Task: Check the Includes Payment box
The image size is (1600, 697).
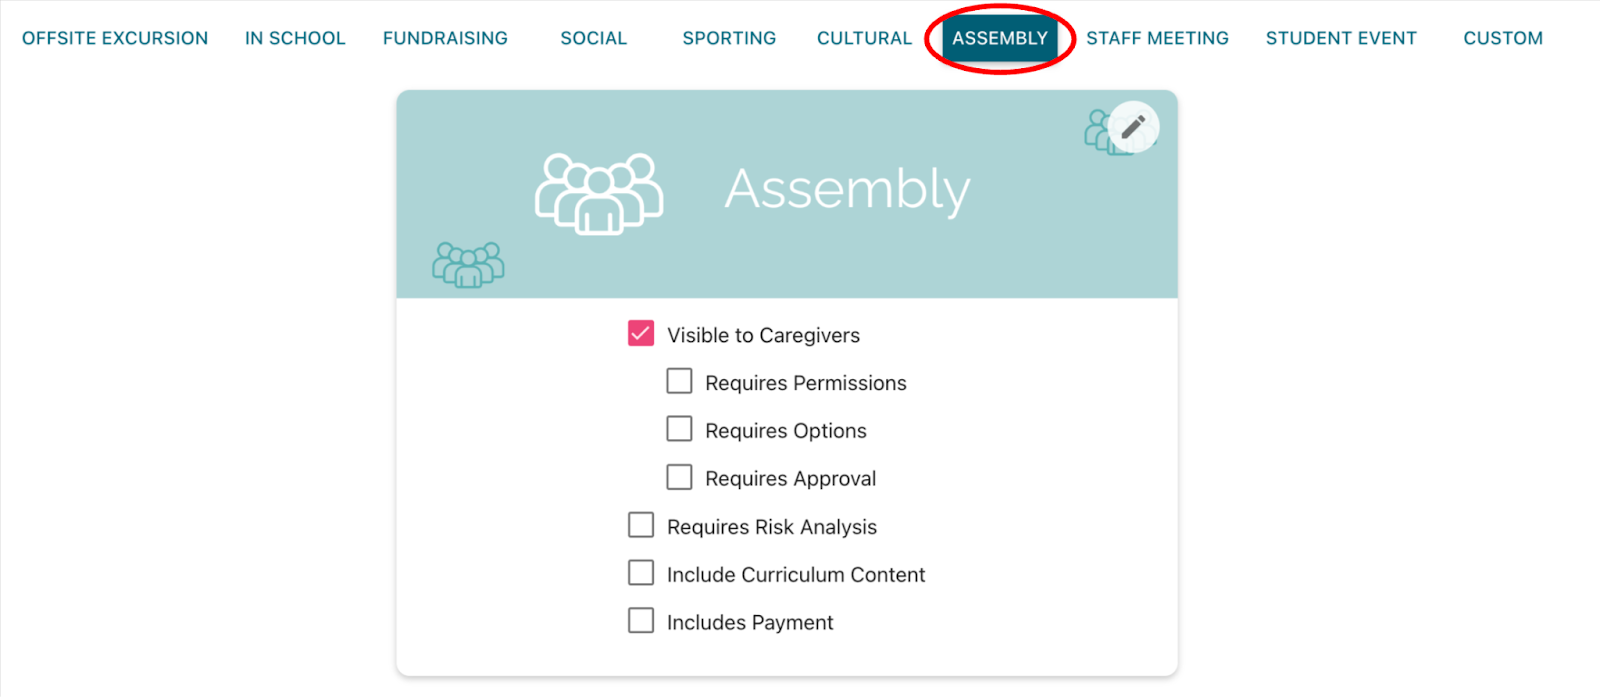Action: [x=641, y=622]
